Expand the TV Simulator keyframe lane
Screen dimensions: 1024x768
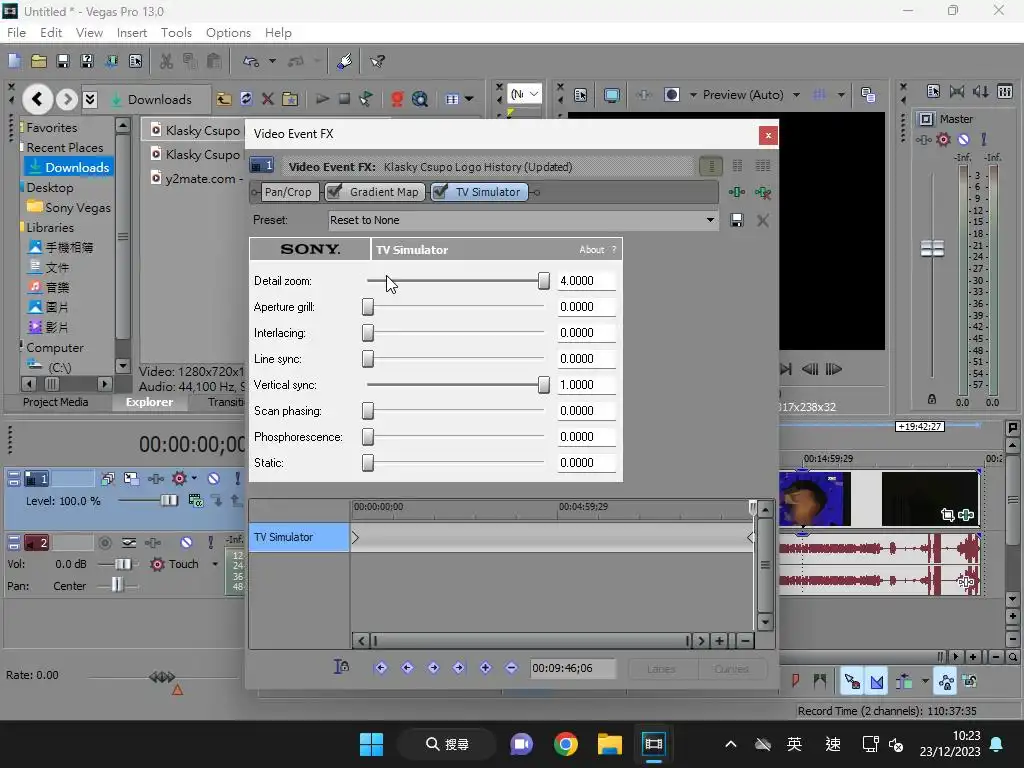pos(355,537)
